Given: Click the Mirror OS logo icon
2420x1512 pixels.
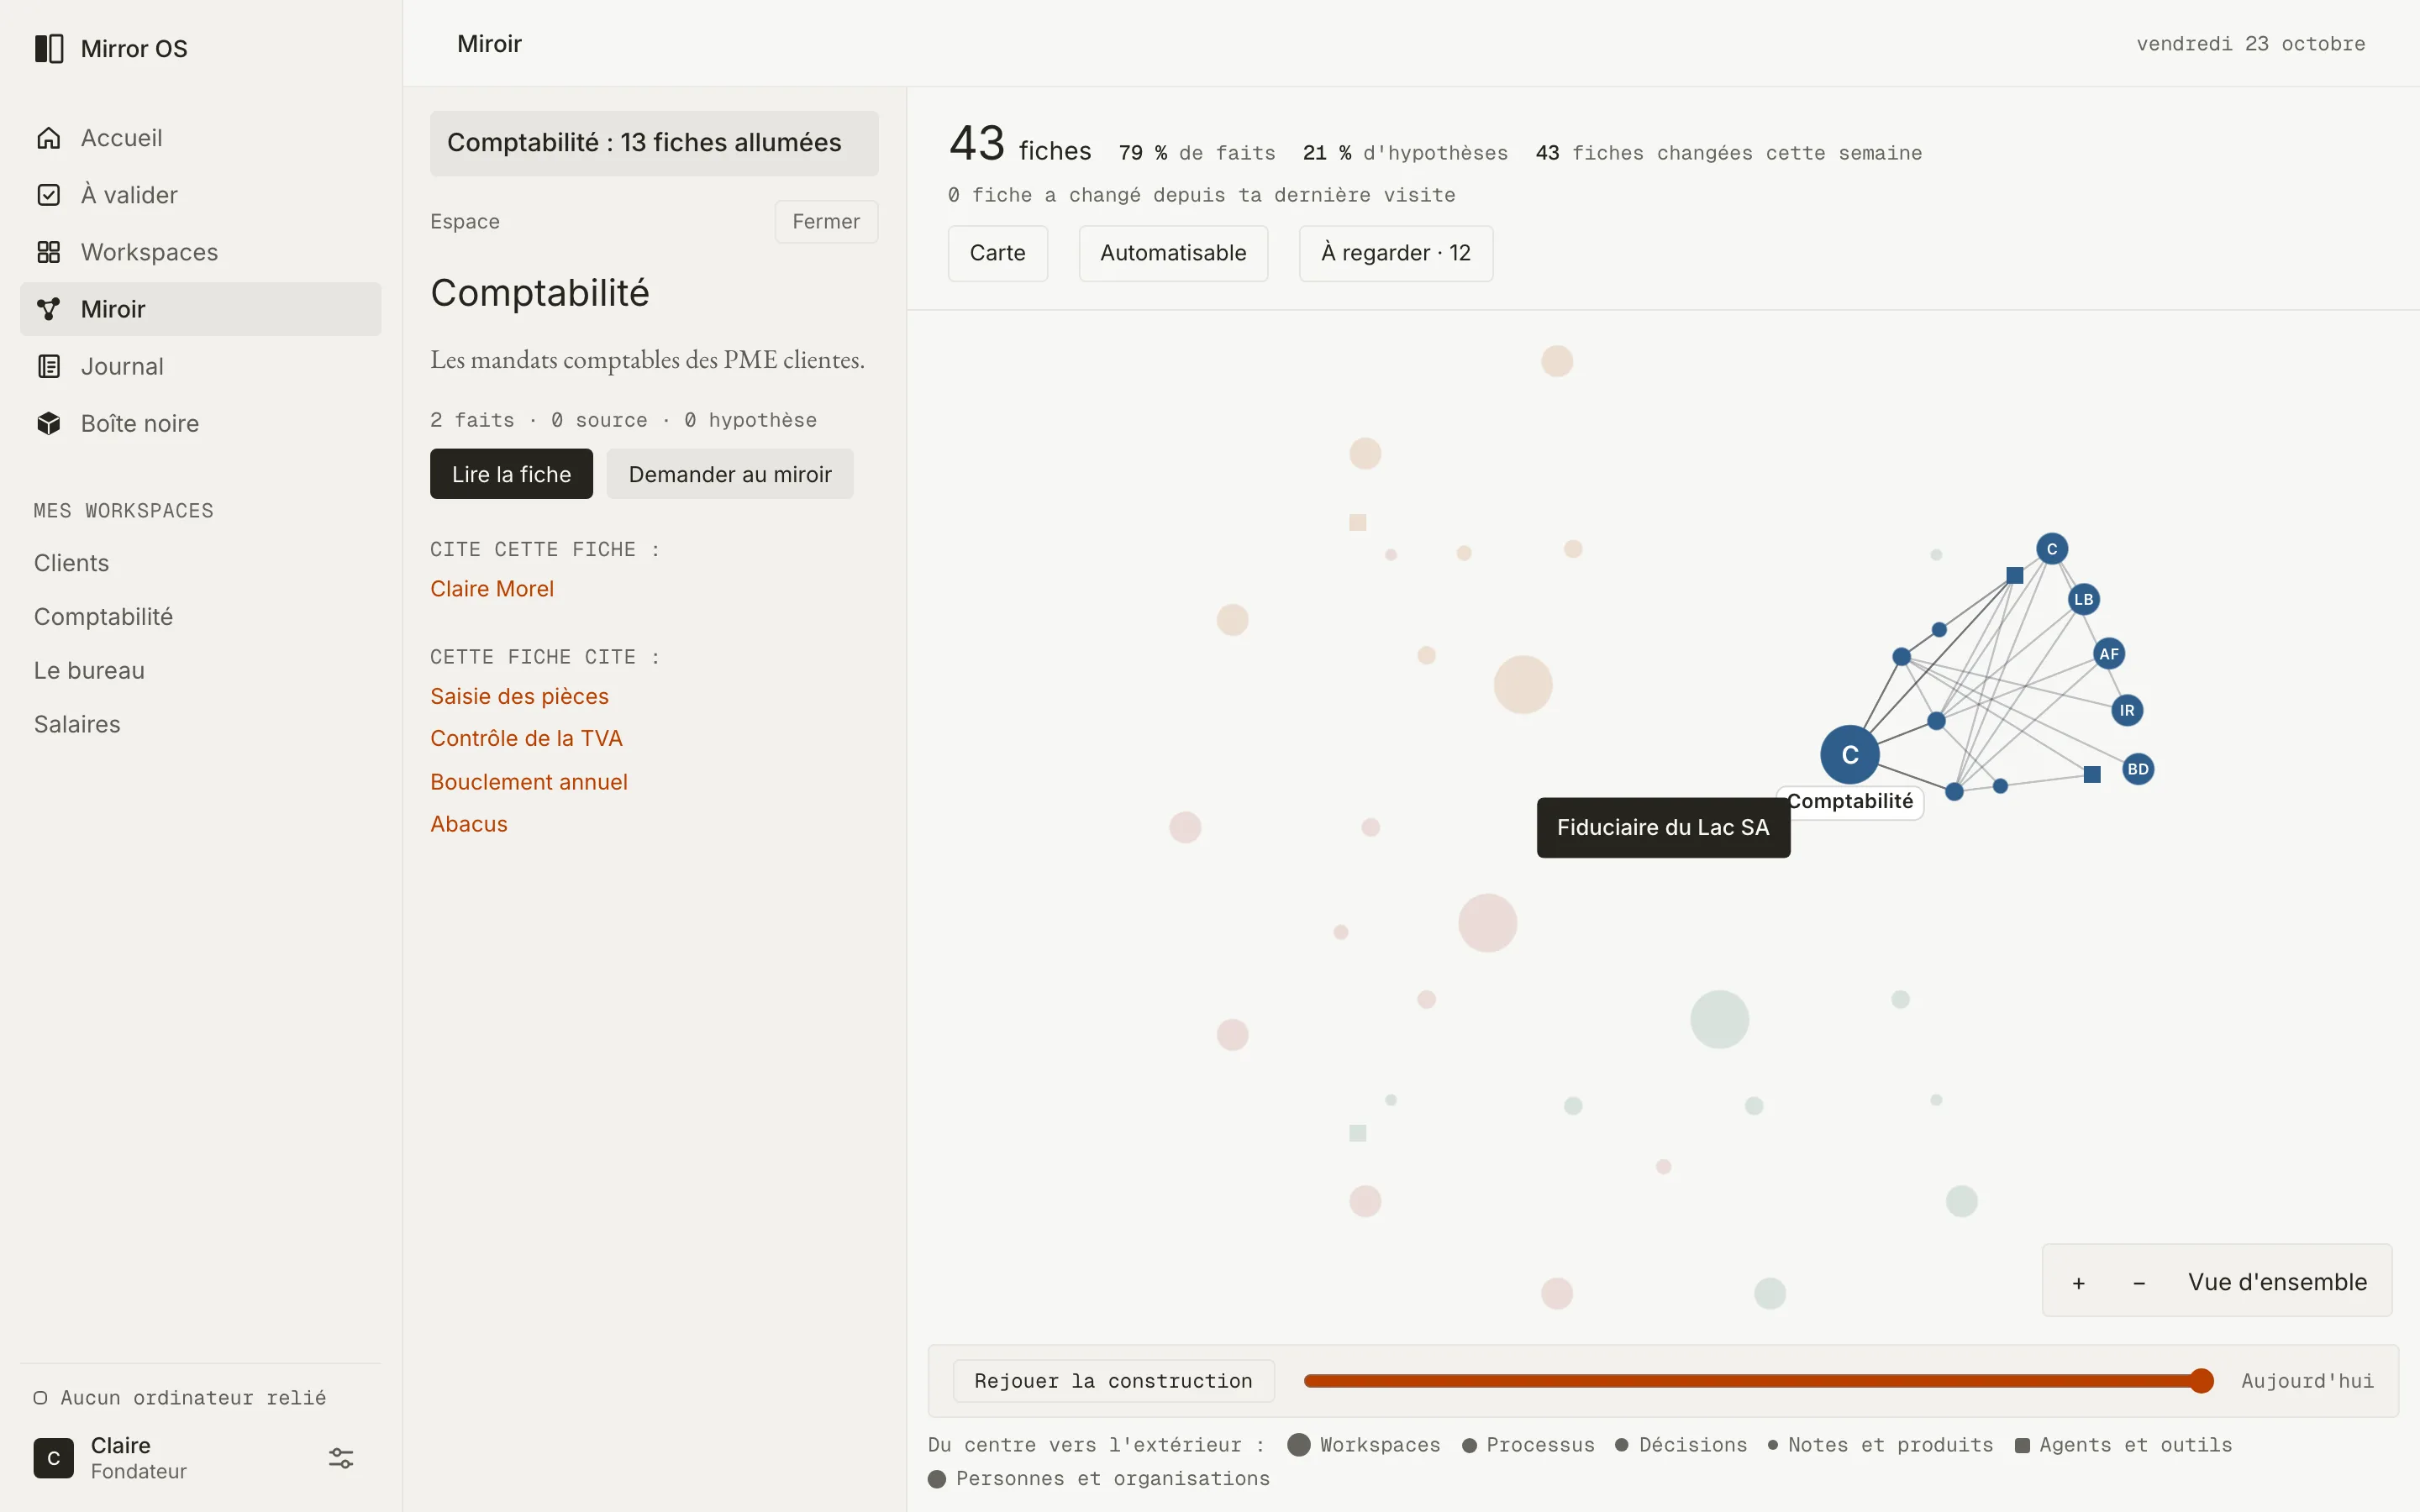Looking at the screenshot, I should pos(49,48).
